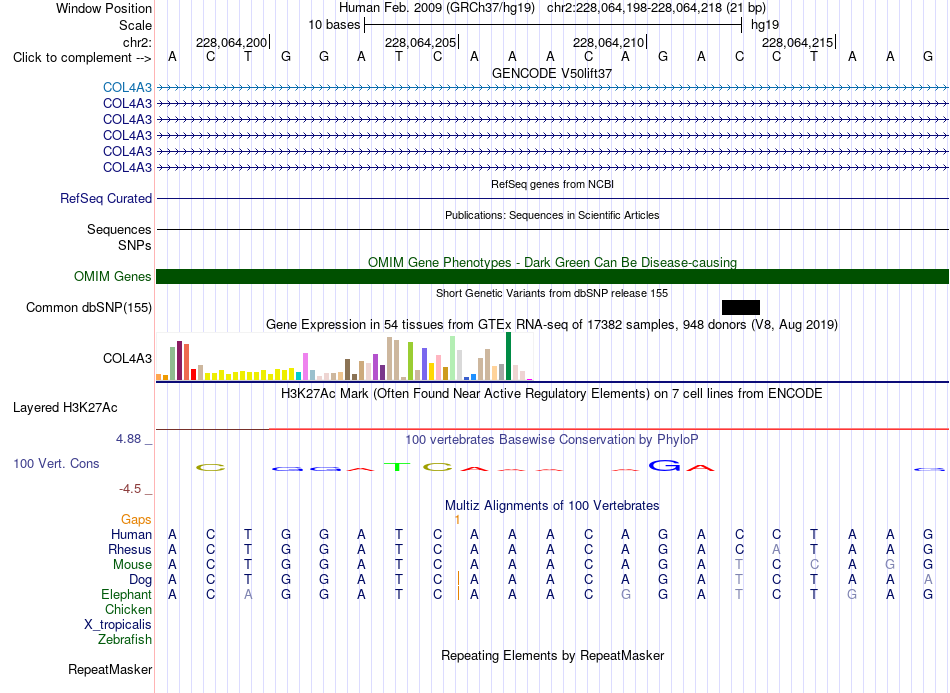Viewport: 950px width, 693px height.
Task: Click the hg19 label beside the scale bar
Action: pyautogui.click(x=765, y=25)
